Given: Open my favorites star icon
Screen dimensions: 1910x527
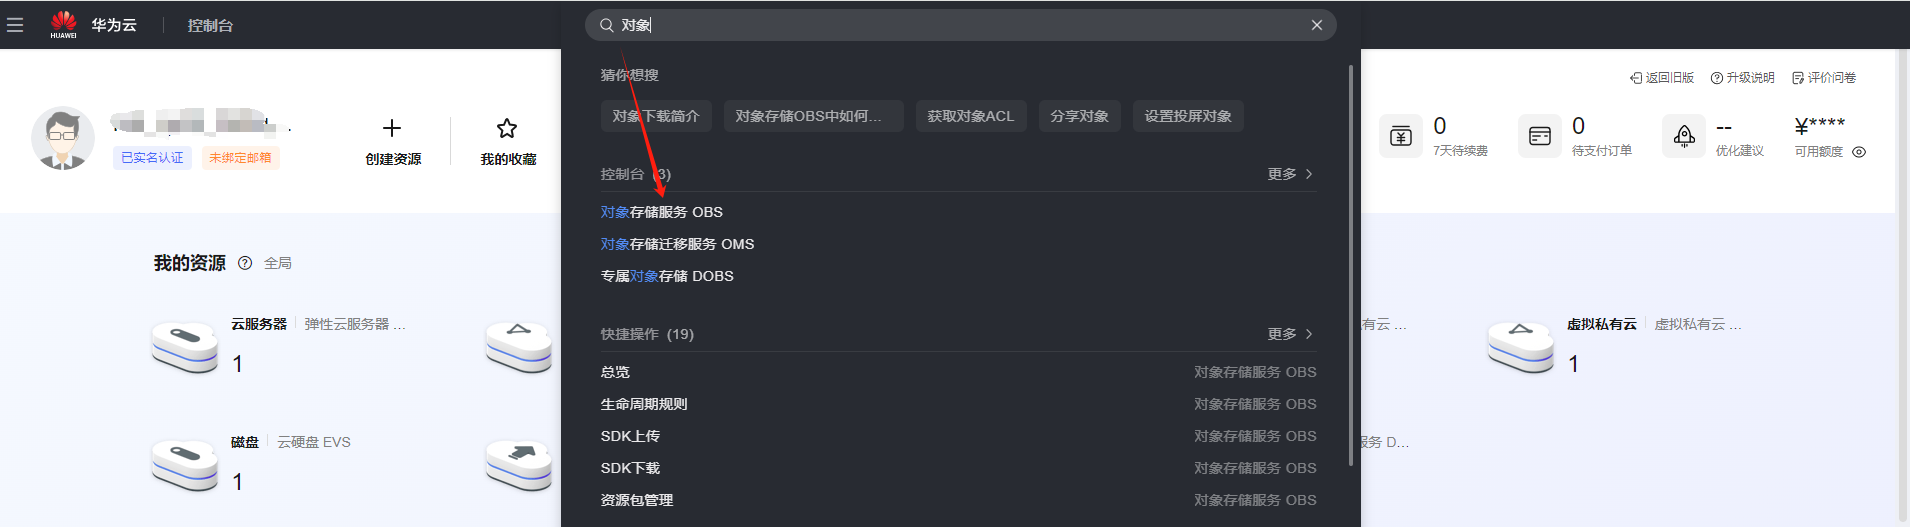Looking at the screenshot, I should [507, 128].
